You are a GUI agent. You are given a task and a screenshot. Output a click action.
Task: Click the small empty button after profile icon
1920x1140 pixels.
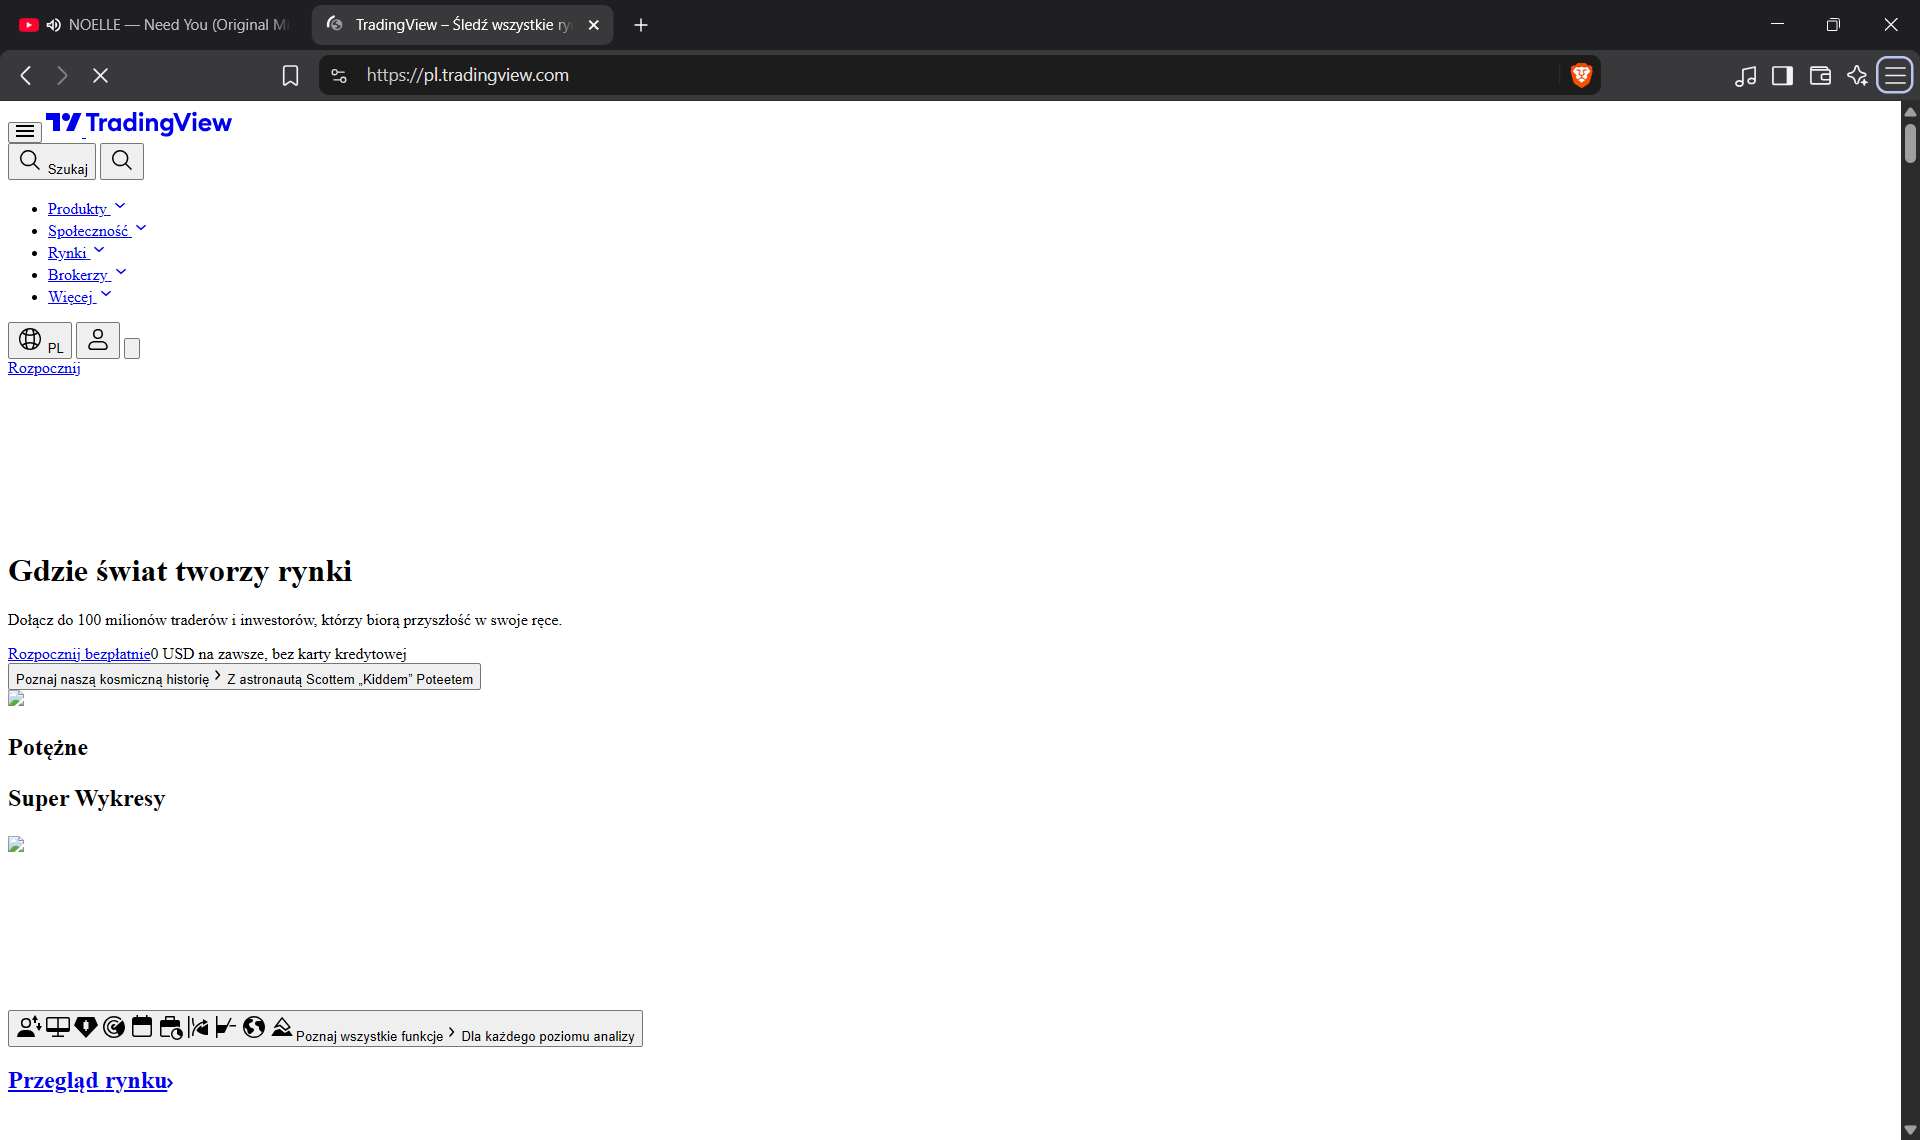tap(132, 348)
